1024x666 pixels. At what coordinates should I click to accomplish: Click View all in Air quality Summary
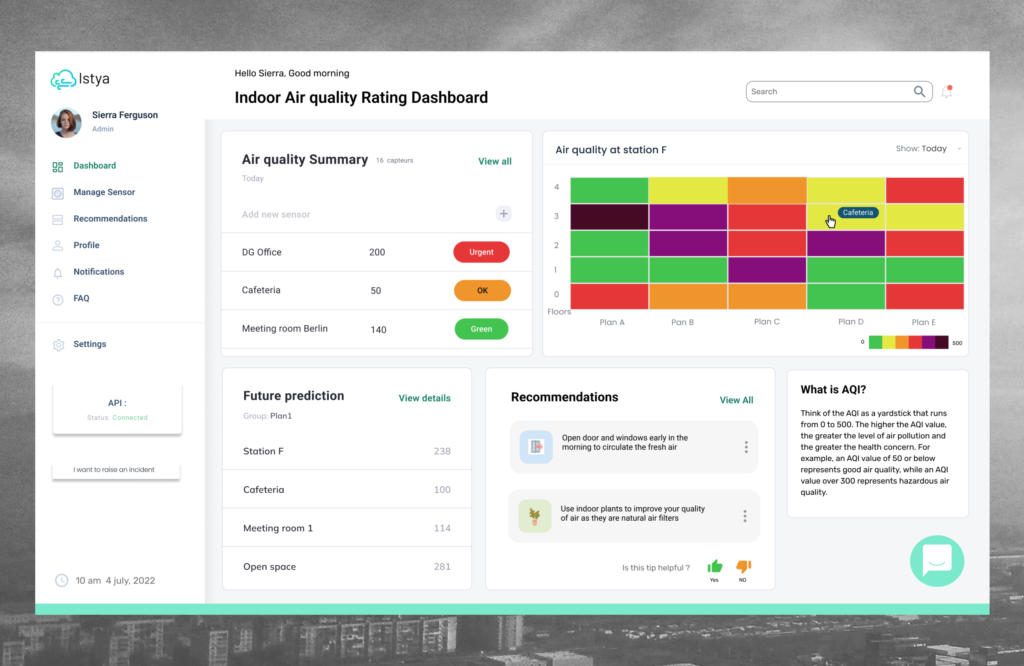(x=494, y=161)
